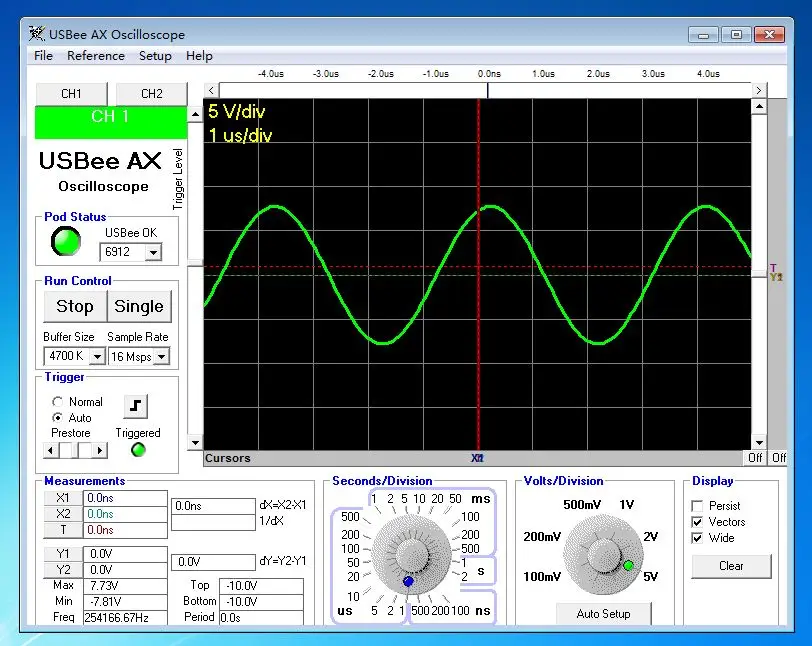The width and height of the screenshot is (812, 646).
Task: Click the Period value field
Action: (262, 618)
